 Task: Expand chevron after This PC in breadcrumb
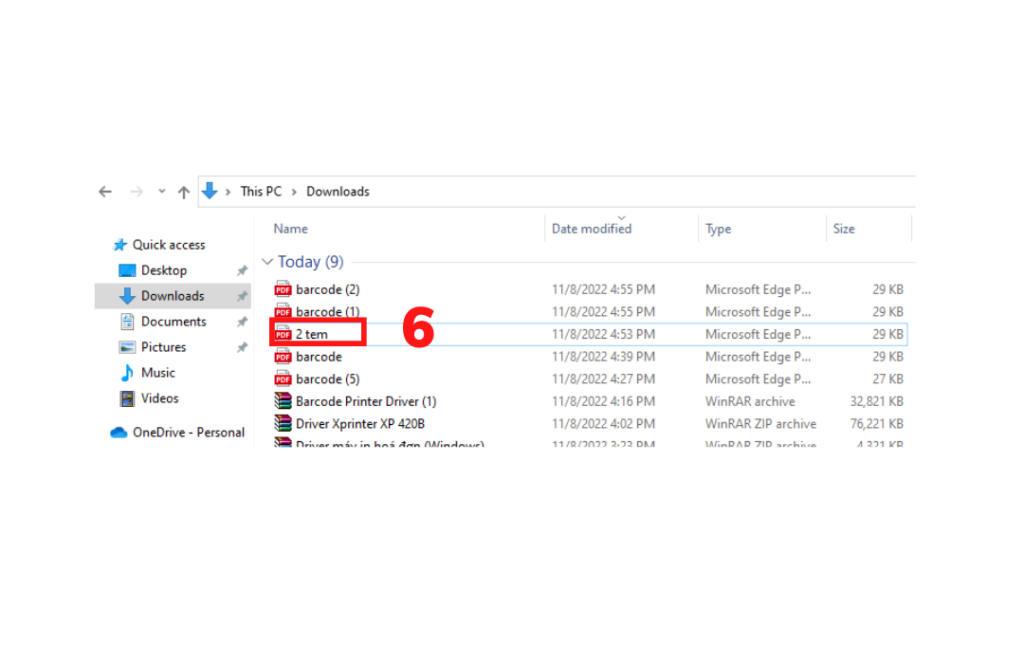point(294,192)
